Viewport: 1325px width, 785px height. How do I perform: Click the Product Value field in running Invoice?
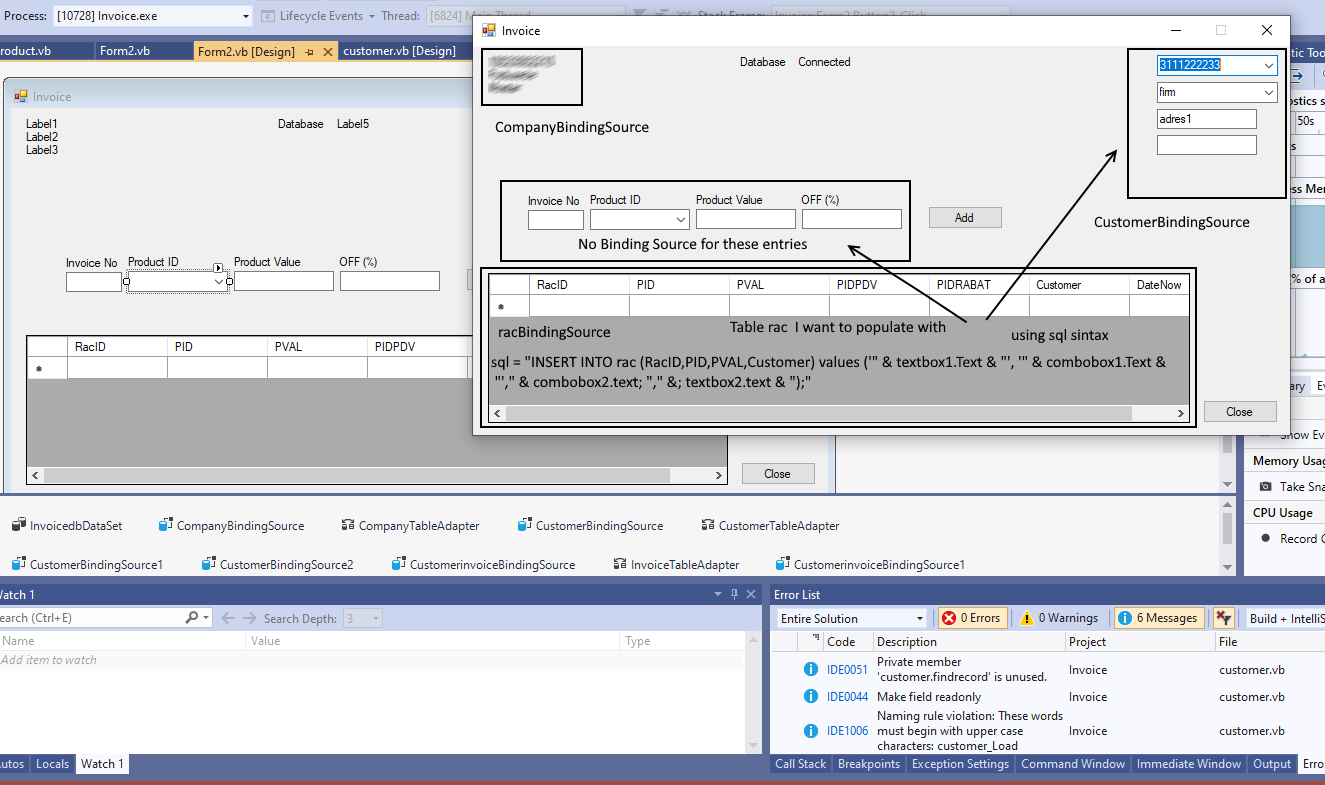[x=746, y=219]
